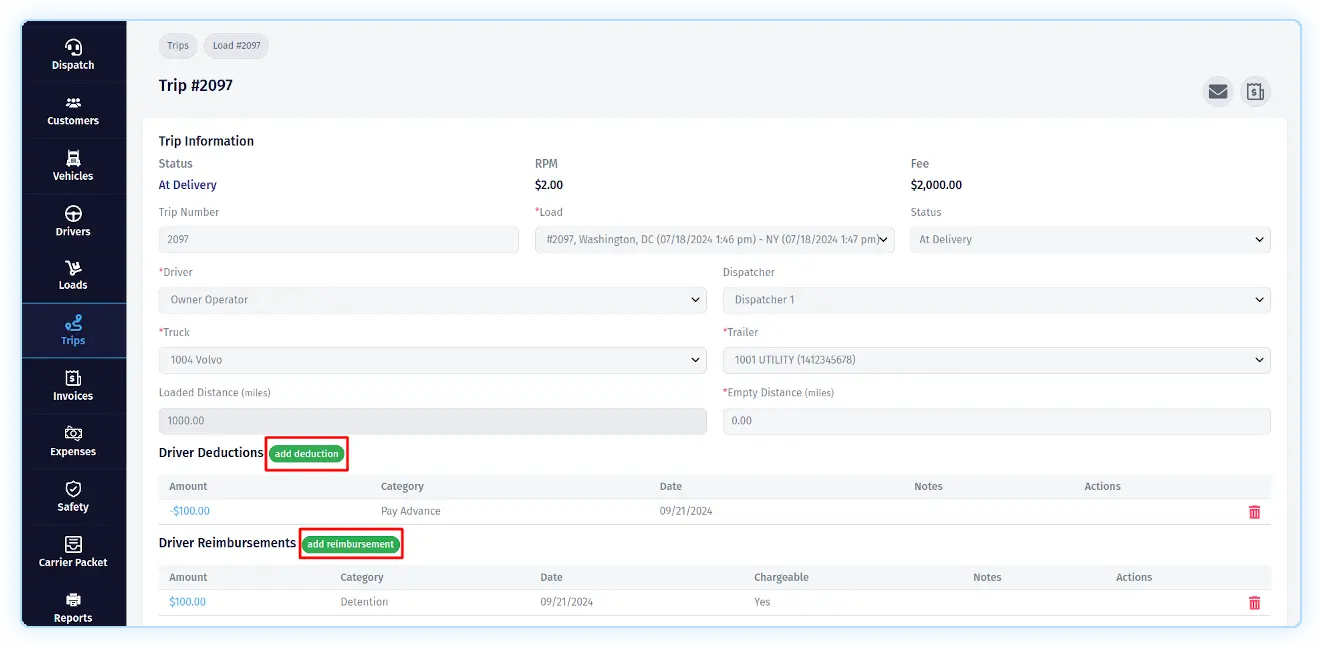The width and height of the screenshot is (1320, 647).
Task: Open the Status dropdown set to At Delivery
Action: coord(1090,240)
